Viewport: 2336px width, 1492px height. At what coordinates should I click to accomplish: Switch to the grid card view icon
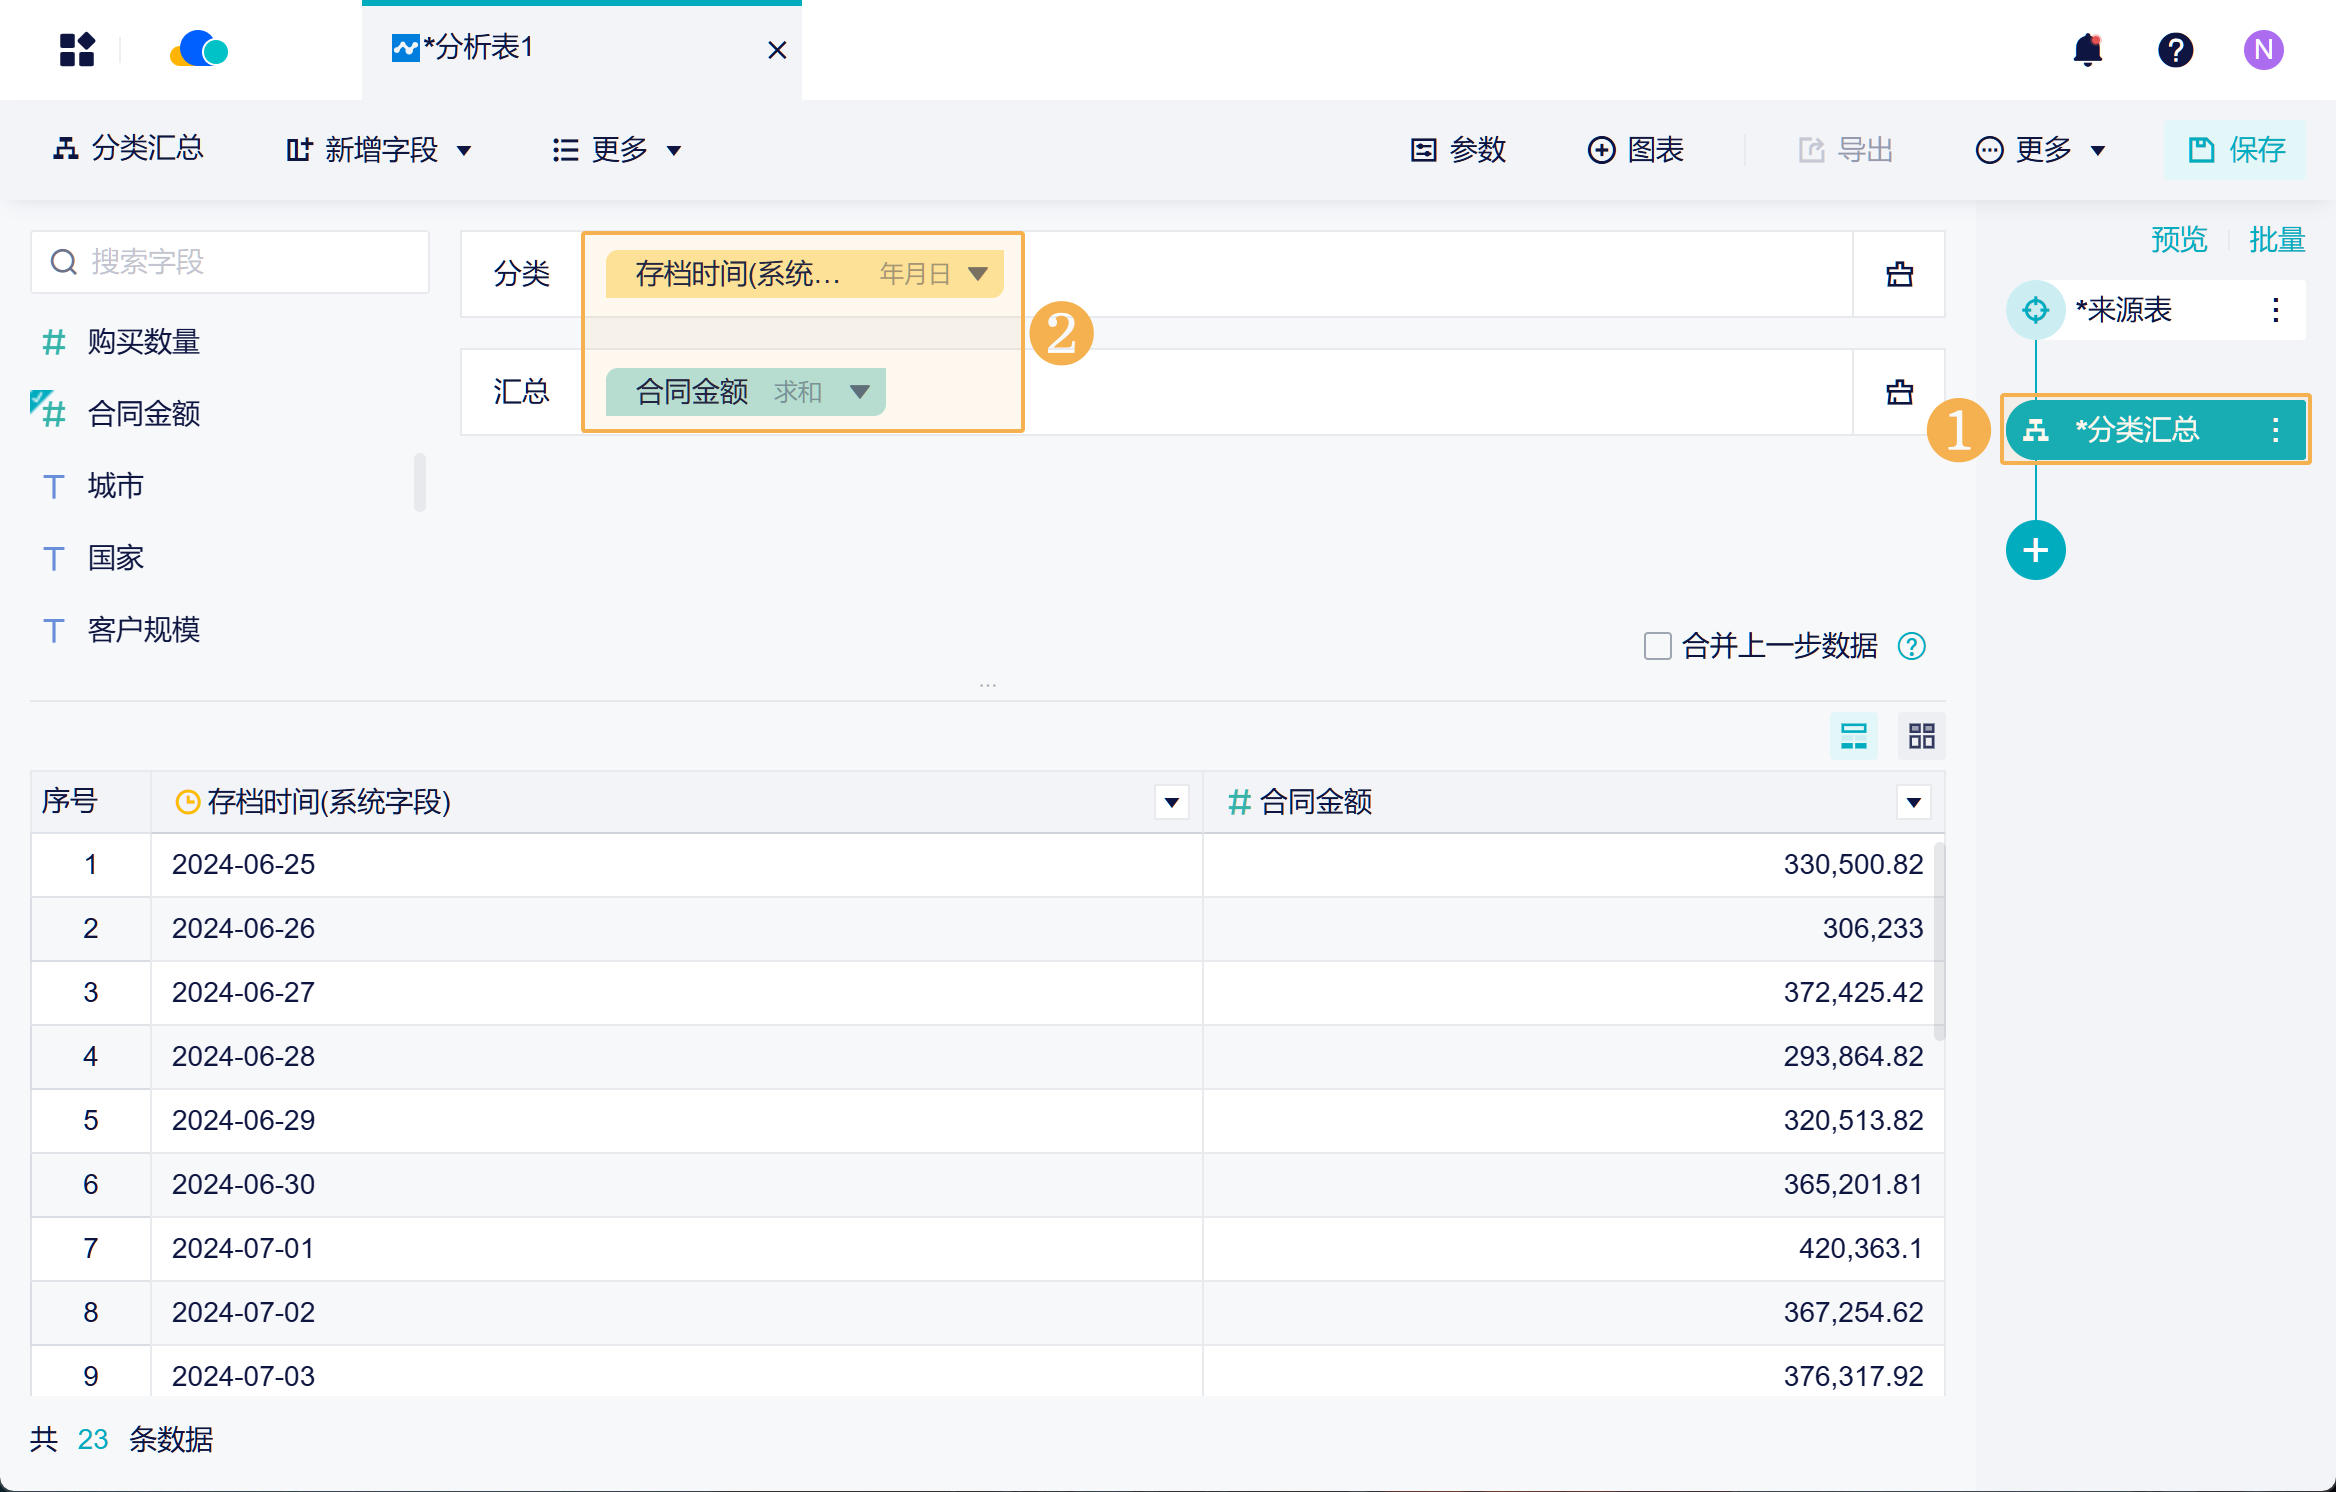point(1921,737)
